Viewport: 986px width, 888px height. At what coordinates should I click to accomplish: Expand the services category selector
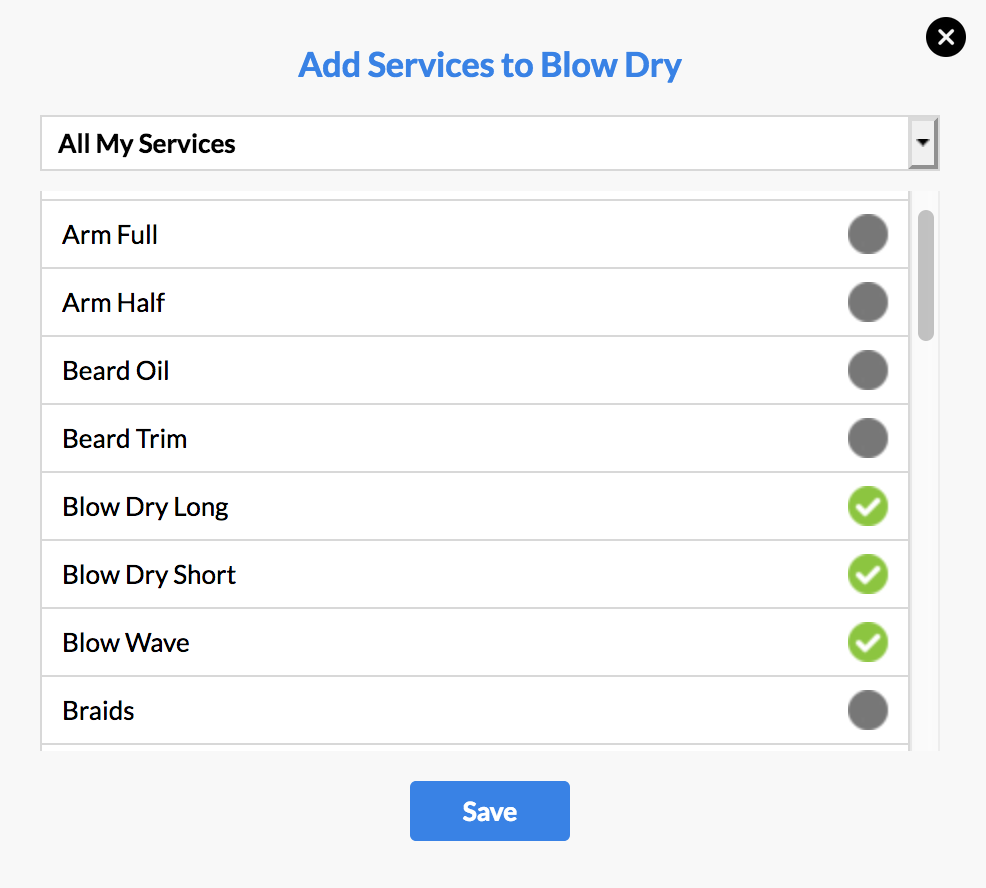[x=490, y=143]
